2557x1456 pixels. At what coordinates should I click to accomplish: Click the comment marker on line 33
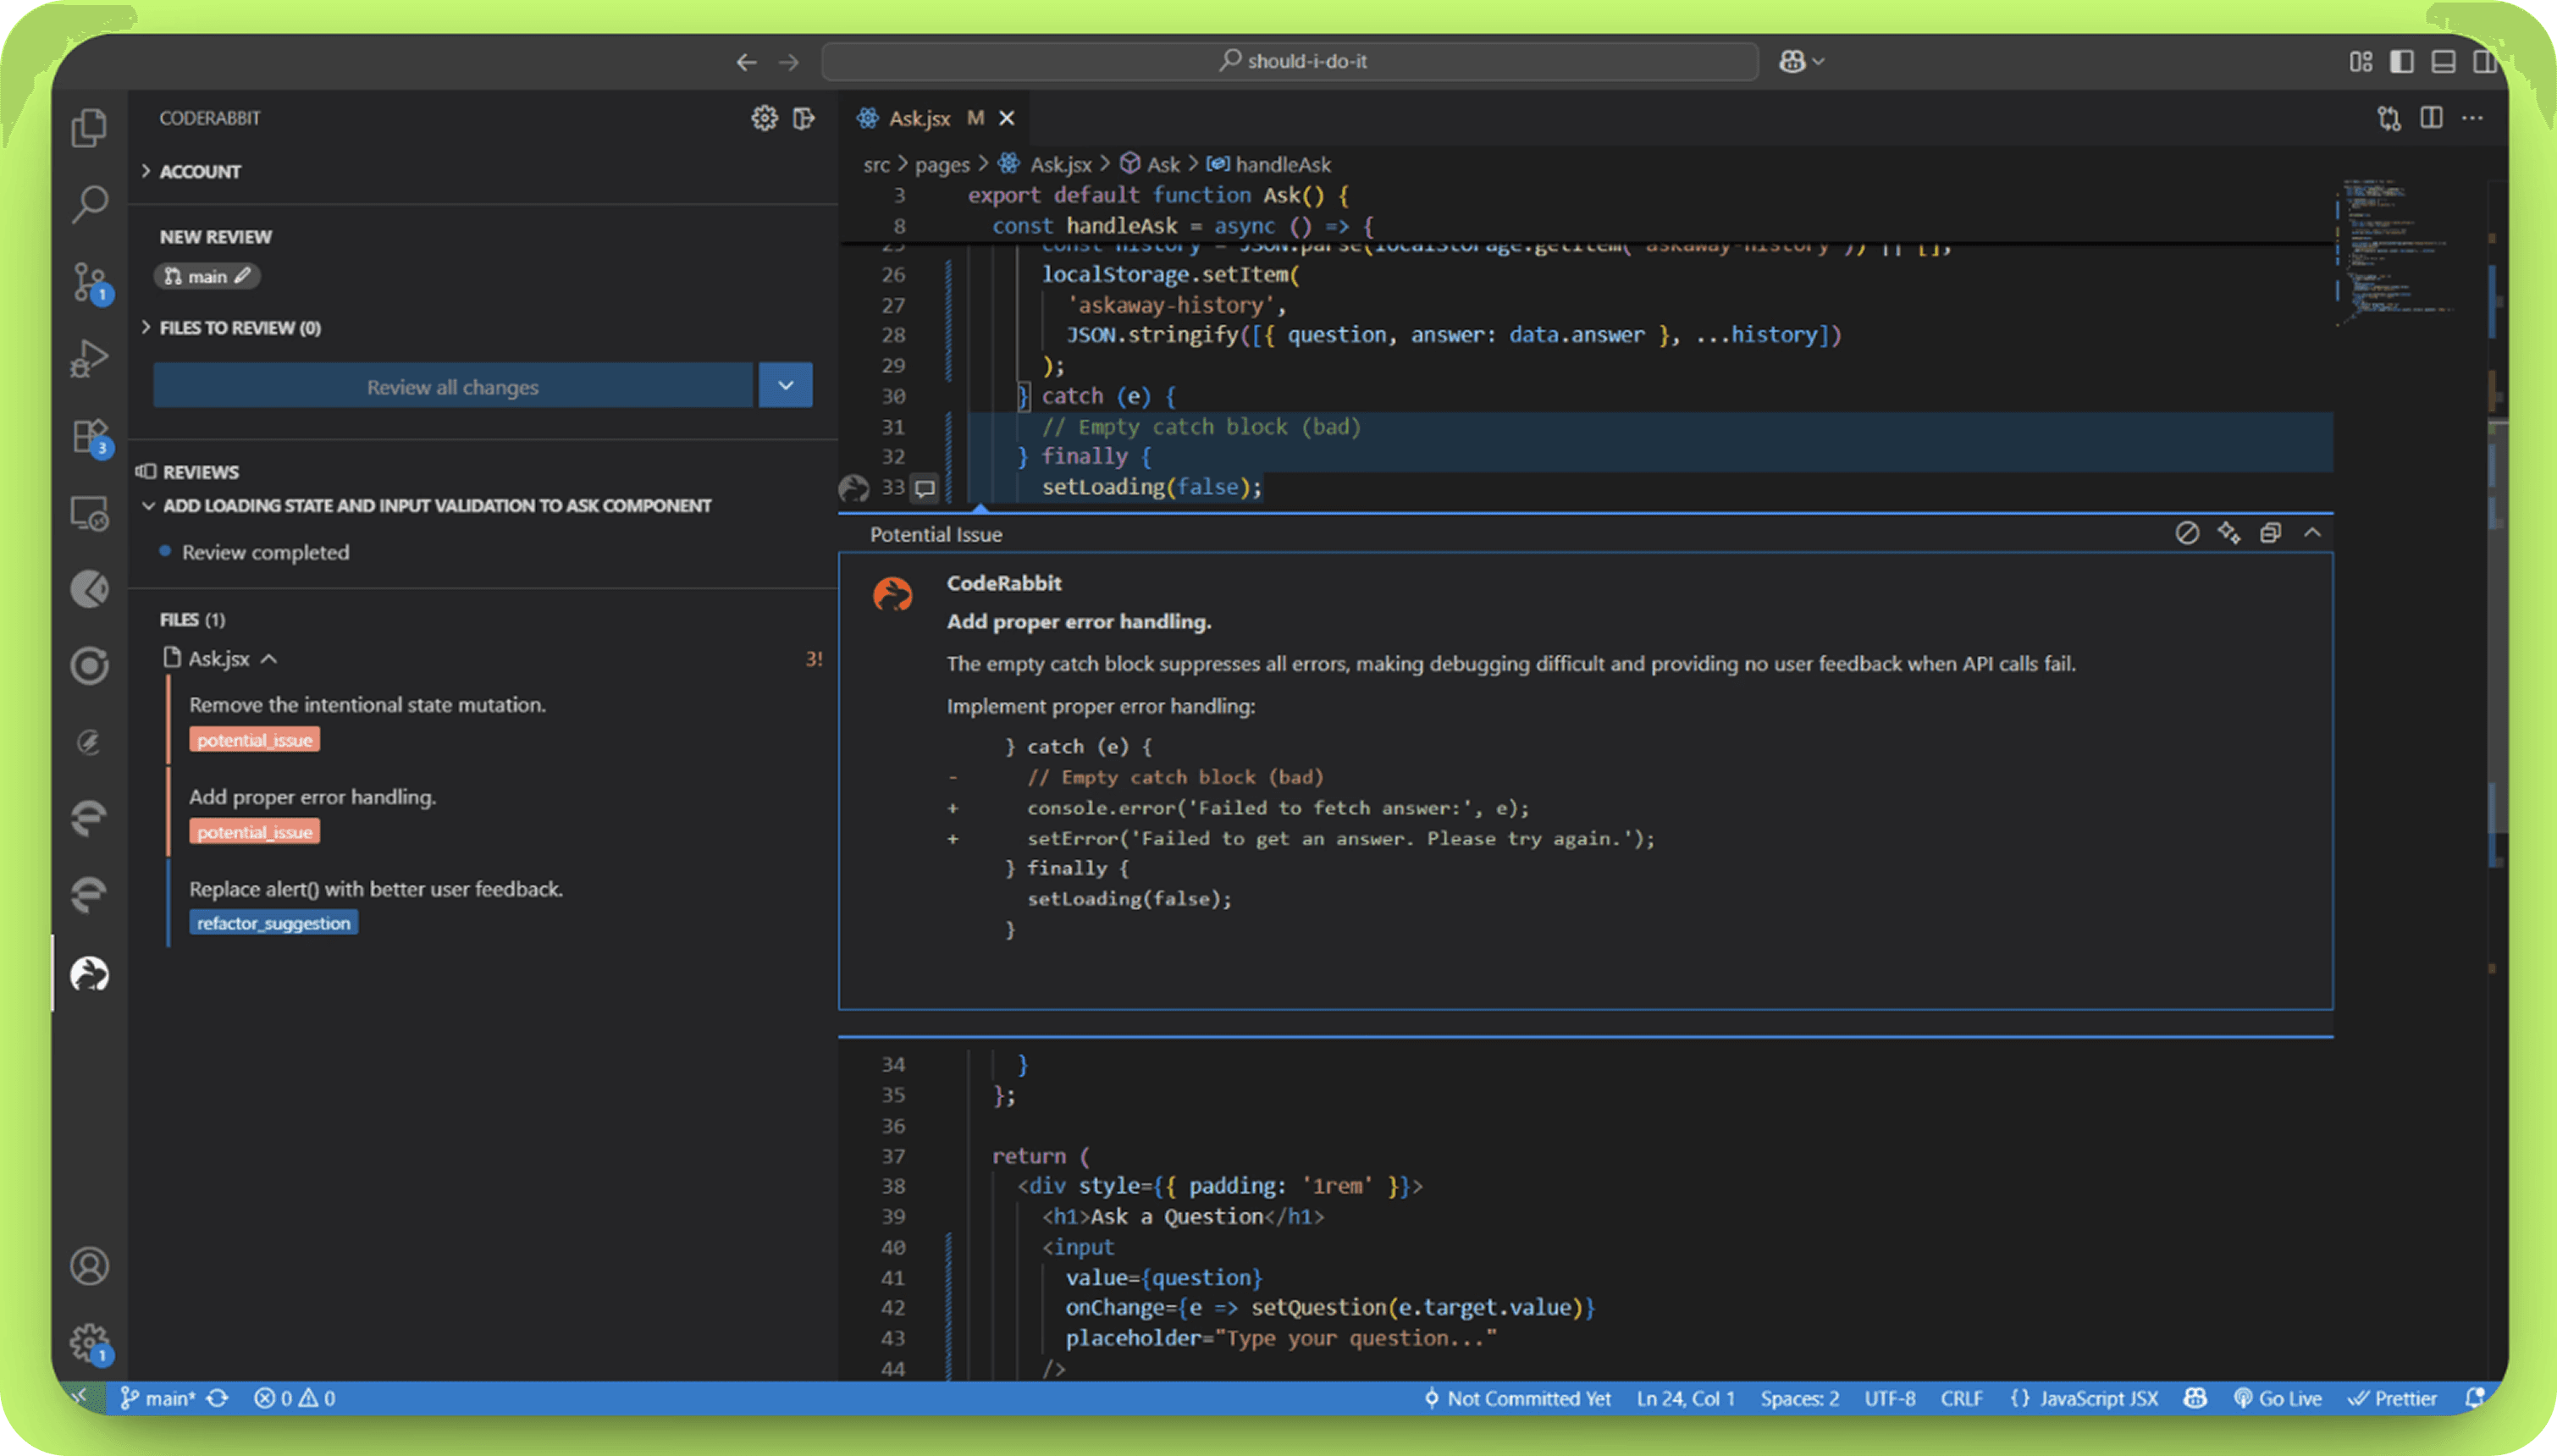point(925,488)
